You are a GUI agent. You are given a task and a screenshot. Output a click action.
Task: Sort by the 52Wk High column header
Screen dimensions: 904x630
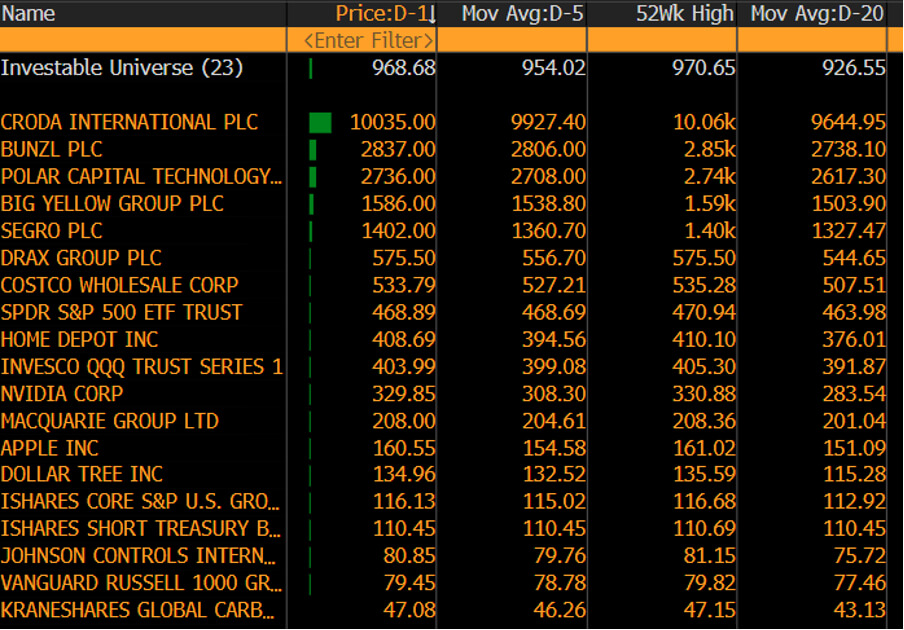click(662, 13)
